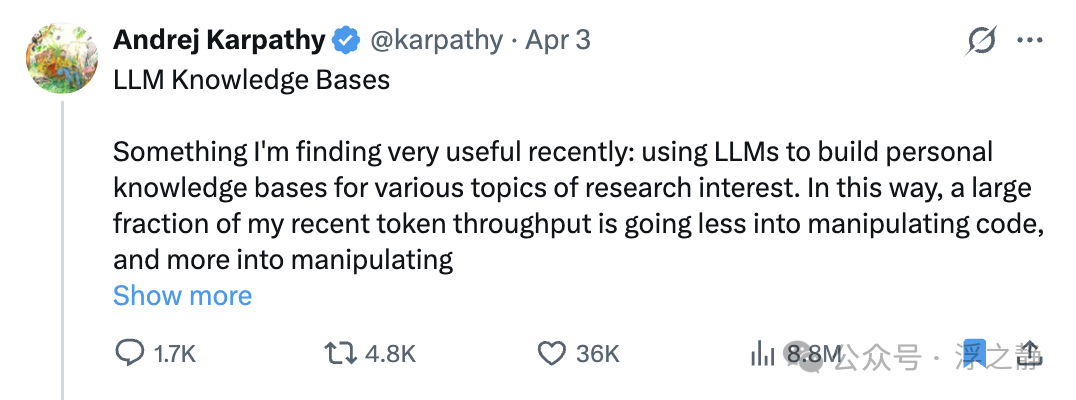This screenshot has width=1076, height=400.
Task: Click the repost arrows icon
Action: [340, 354]
